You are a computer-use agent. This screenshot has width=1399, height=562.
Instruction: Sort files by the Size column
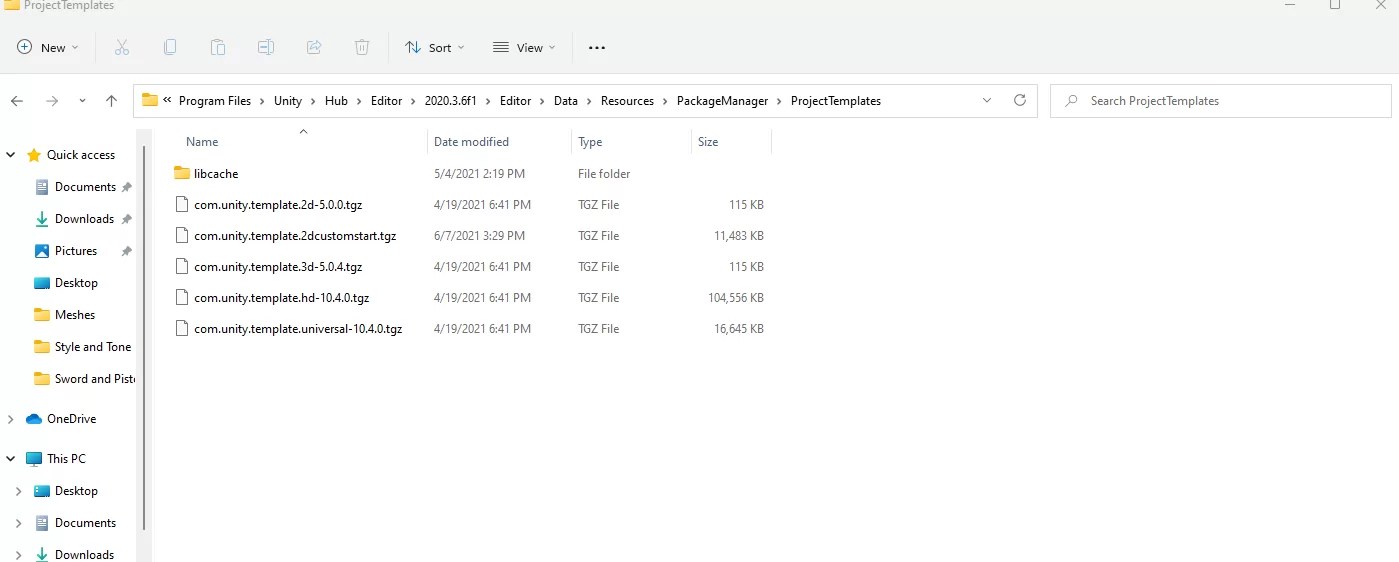(x=708, y=142)
